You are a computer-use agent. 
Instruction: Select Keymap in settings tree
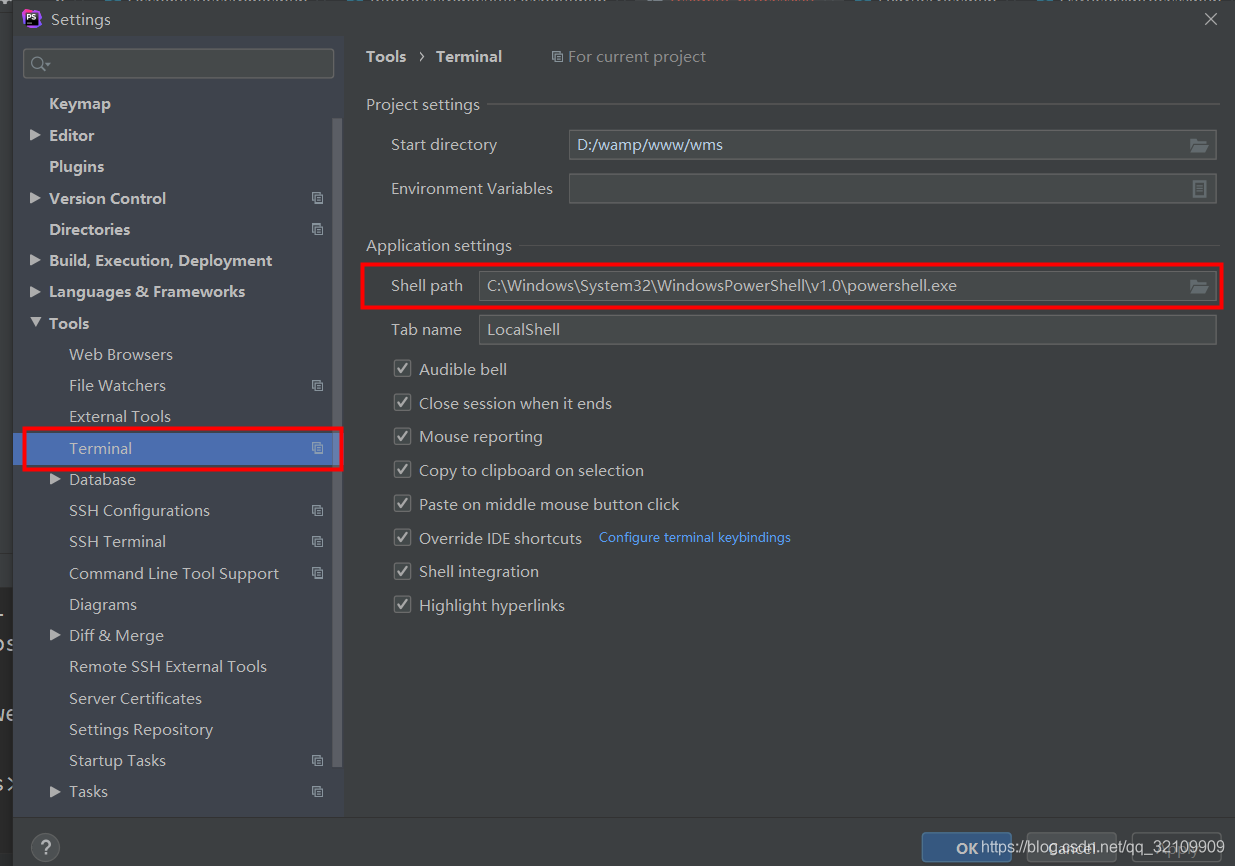pos(80,104)
